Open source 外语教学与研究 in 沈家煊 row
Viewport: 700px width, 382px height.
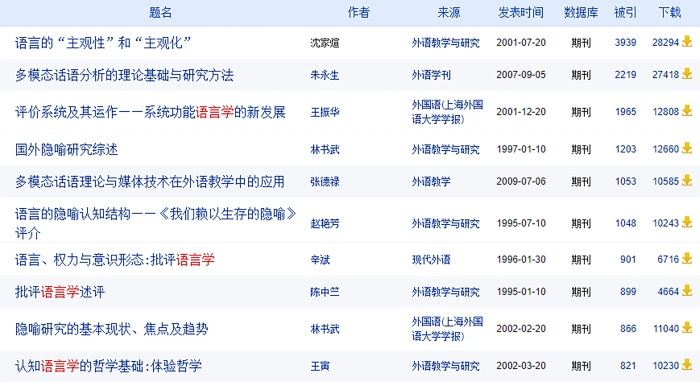coord(446,43)
